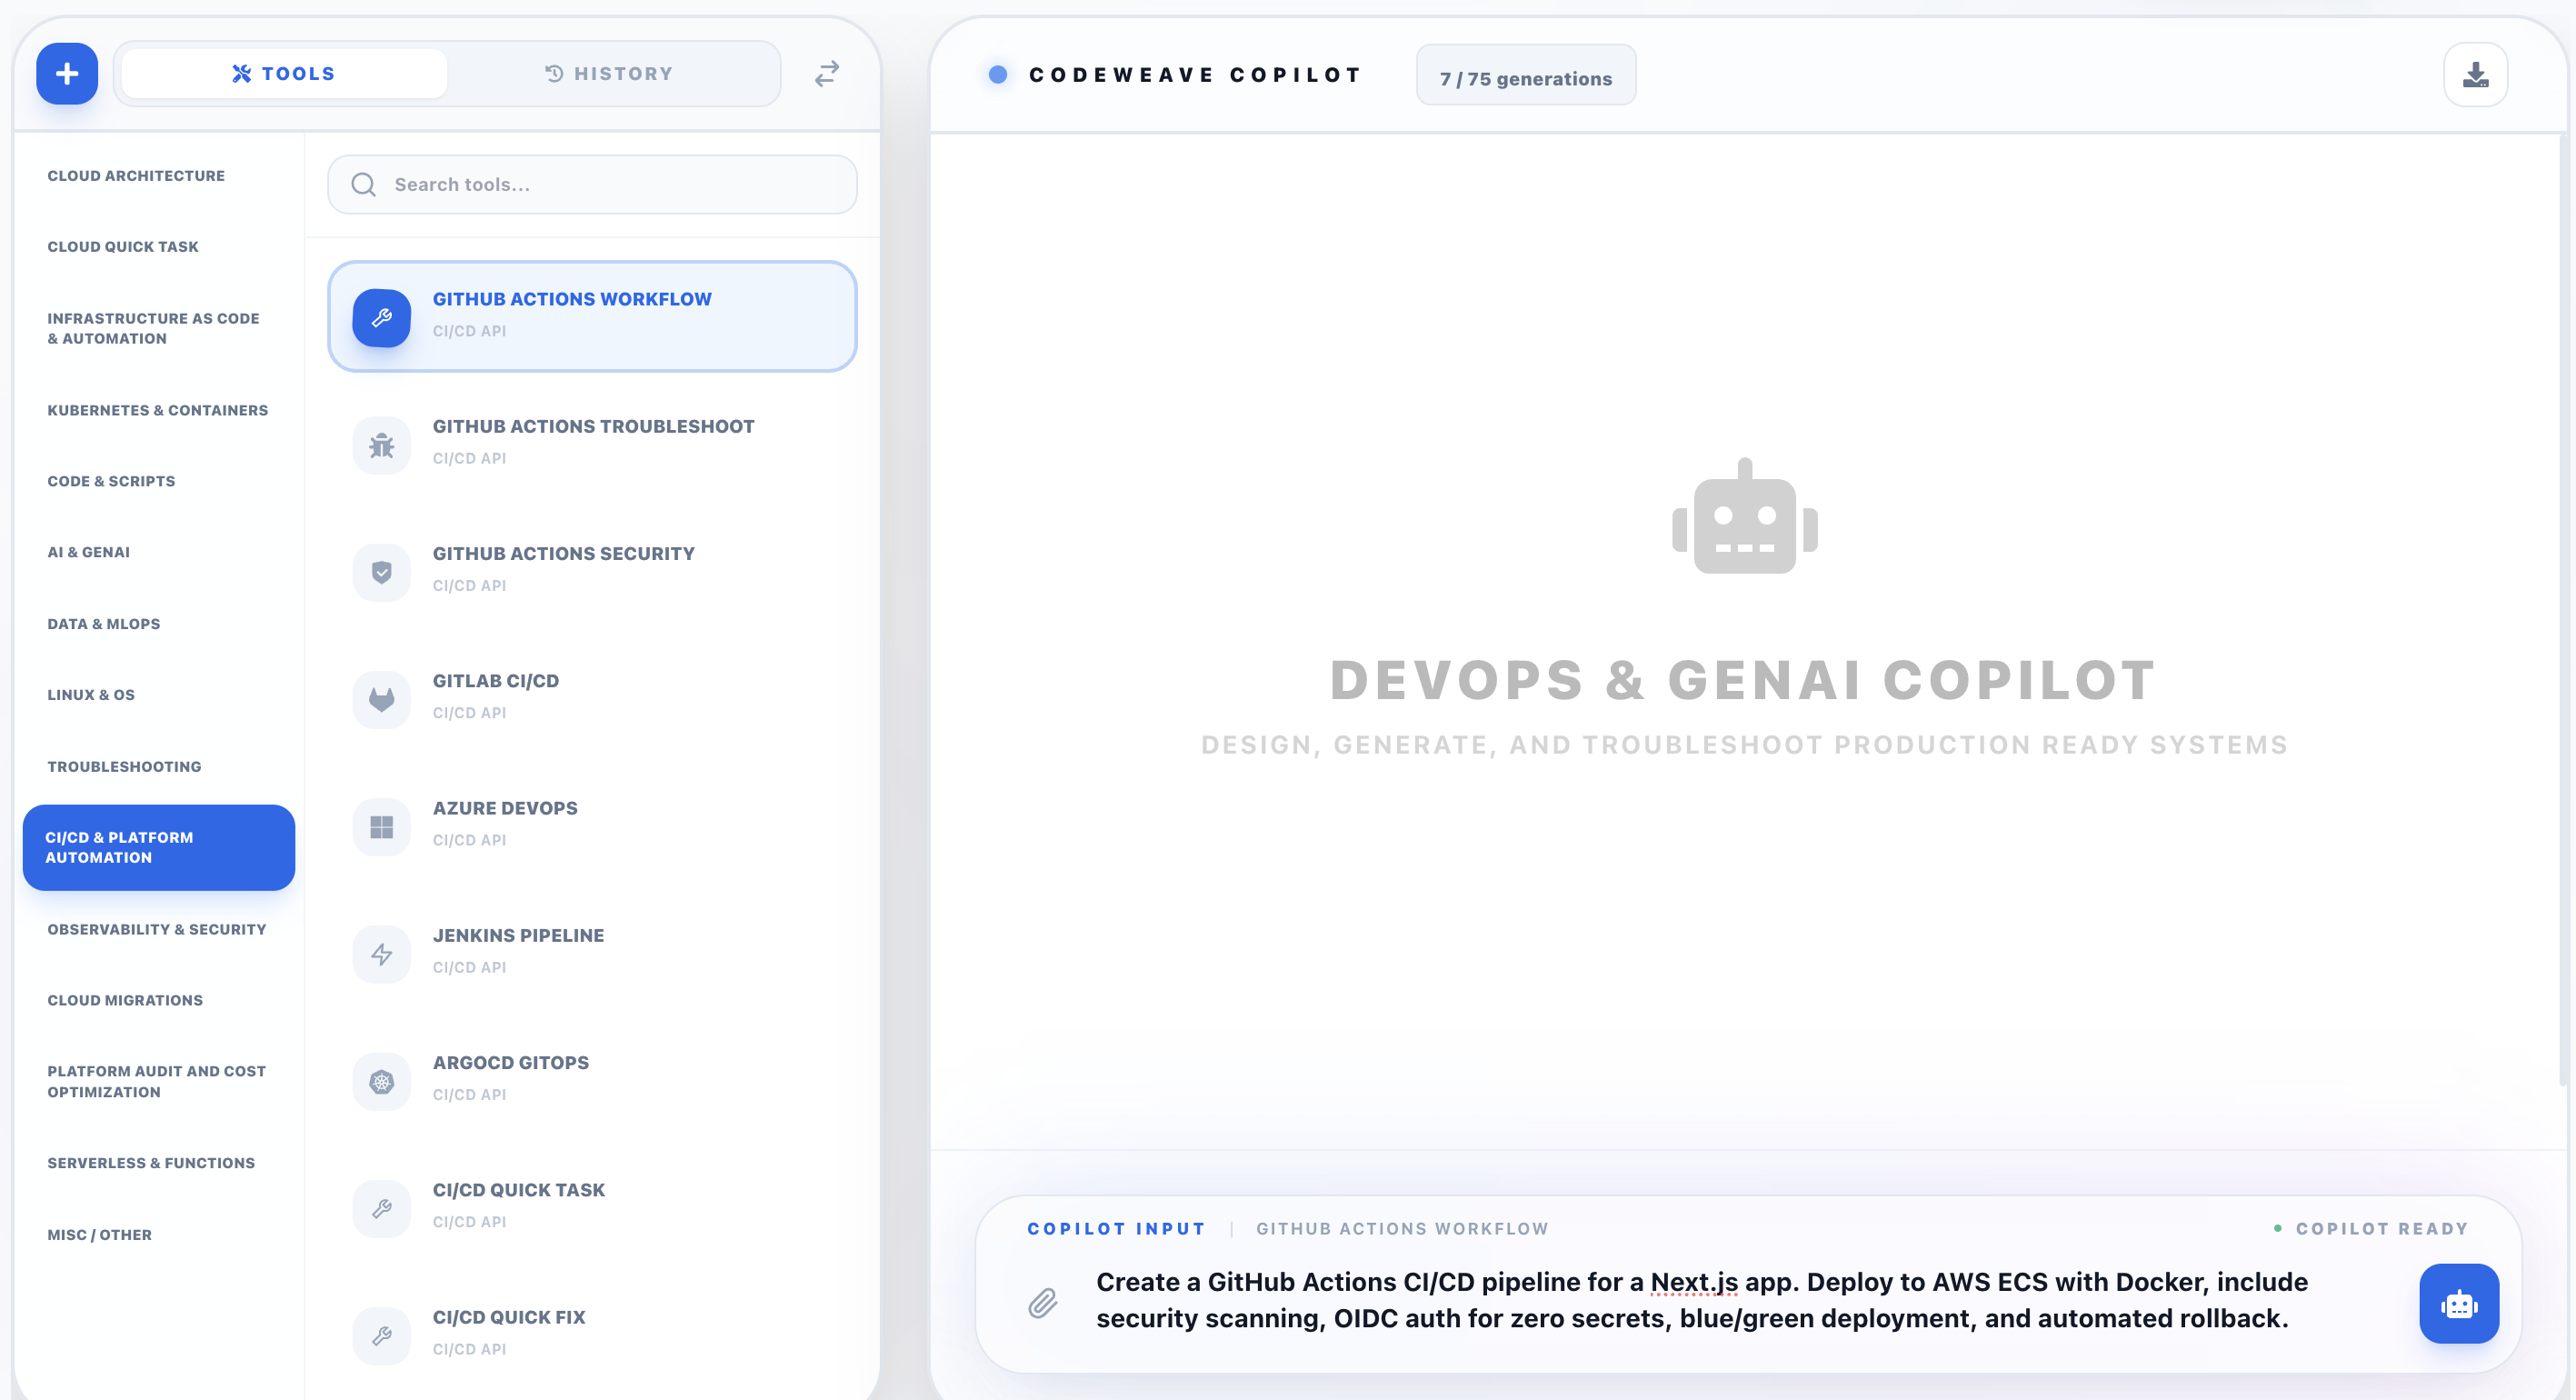Select the GitHub Actions Workflow wrench icon
This screenshot has width=2576, height=1400.
point(381,318)
